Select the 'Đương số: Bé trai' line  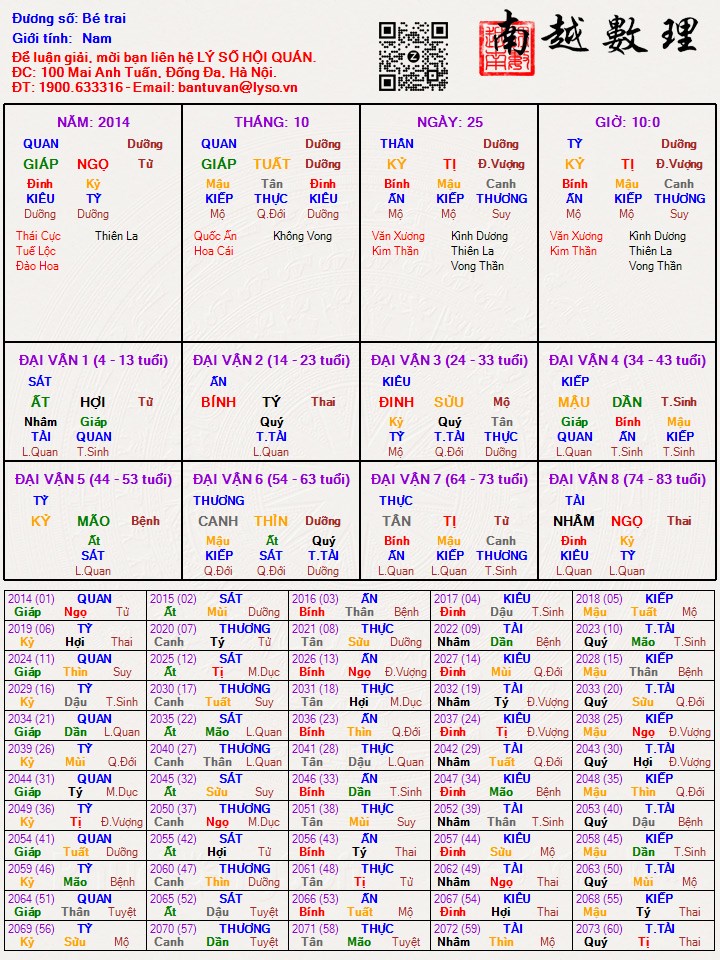[69, 18]
